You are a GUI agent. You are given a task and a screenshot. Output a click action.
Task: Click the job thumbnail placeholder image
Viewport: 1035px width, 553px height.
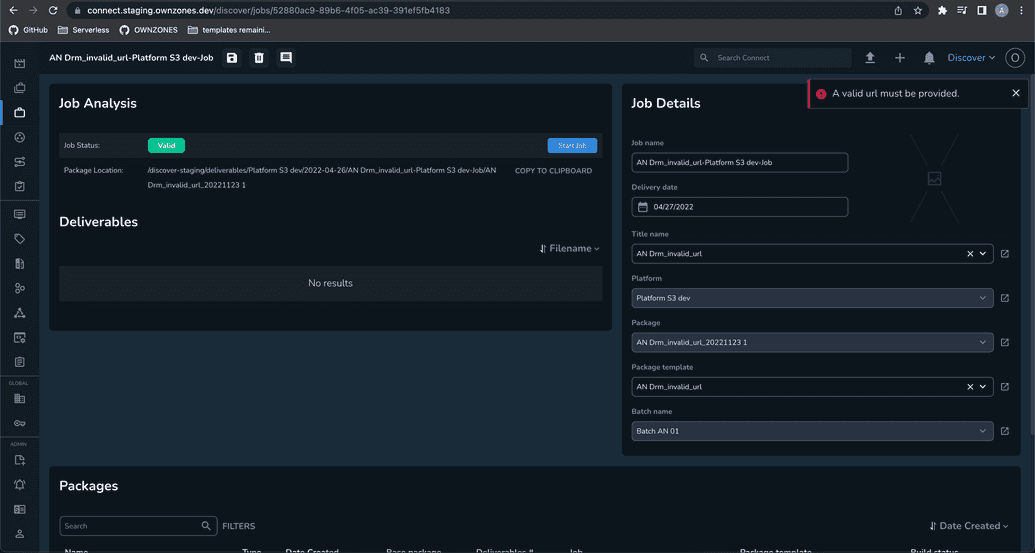(x=935, y=179)
